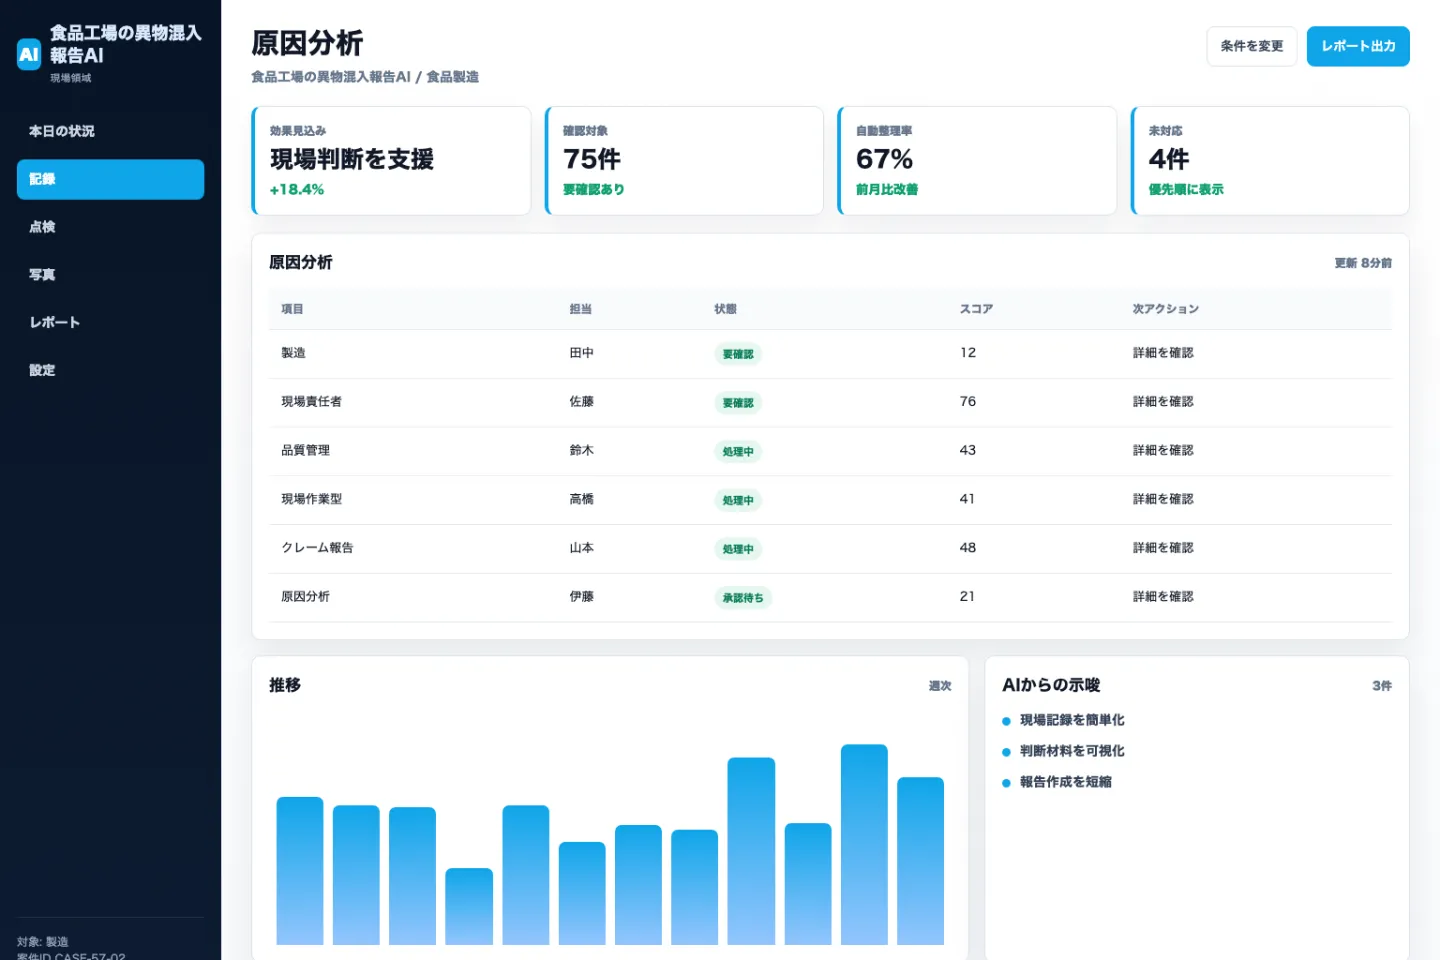
Task: Open 設定 from the sidebar
Action: pos(110,370)
